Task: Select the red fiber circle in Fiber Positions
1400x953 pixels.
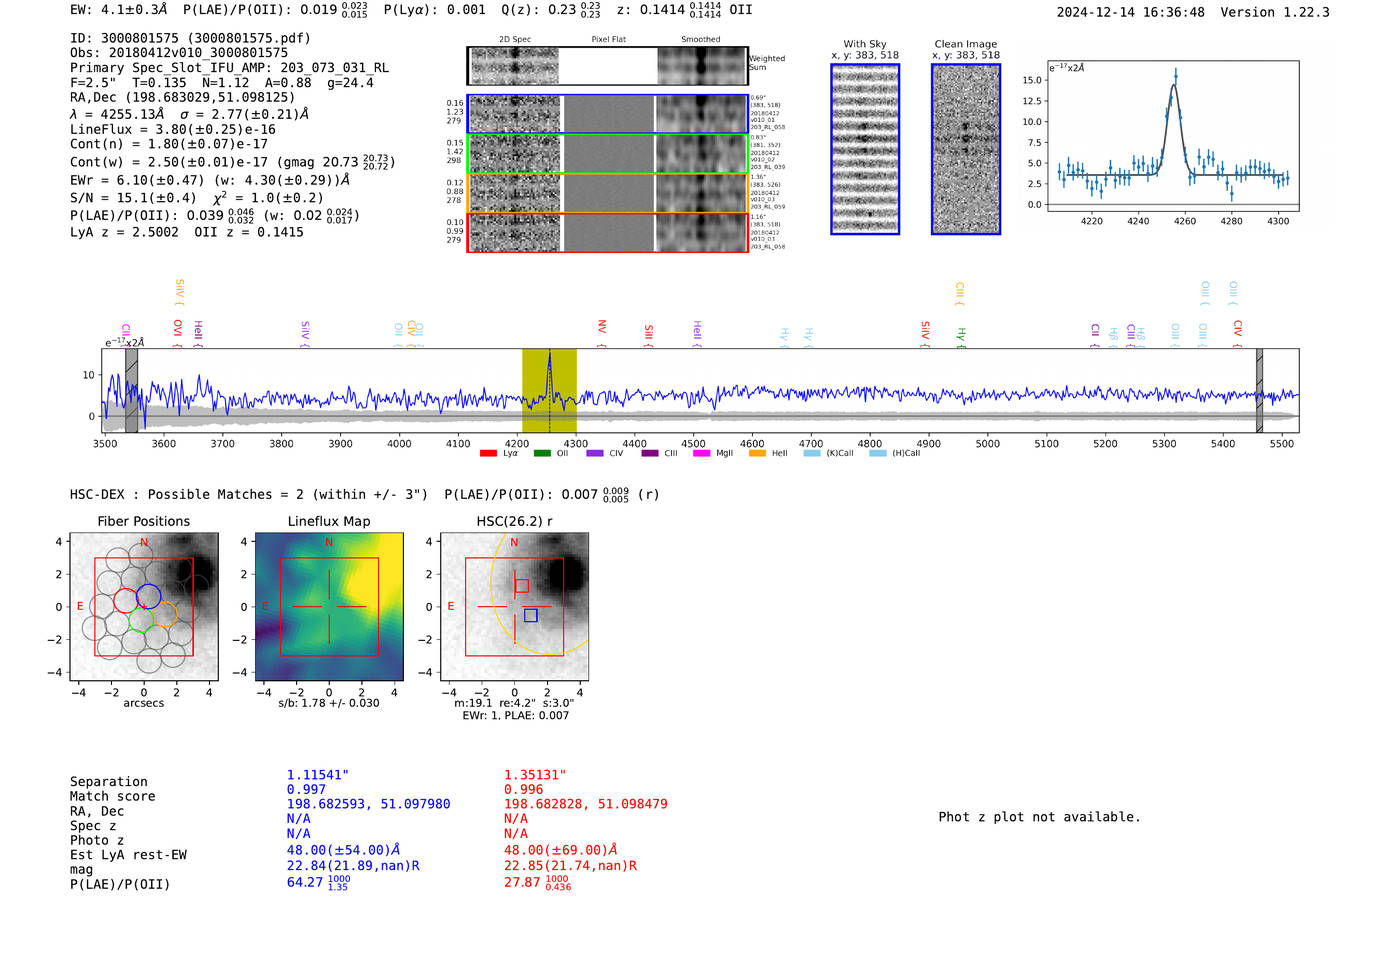Action: 126,601
